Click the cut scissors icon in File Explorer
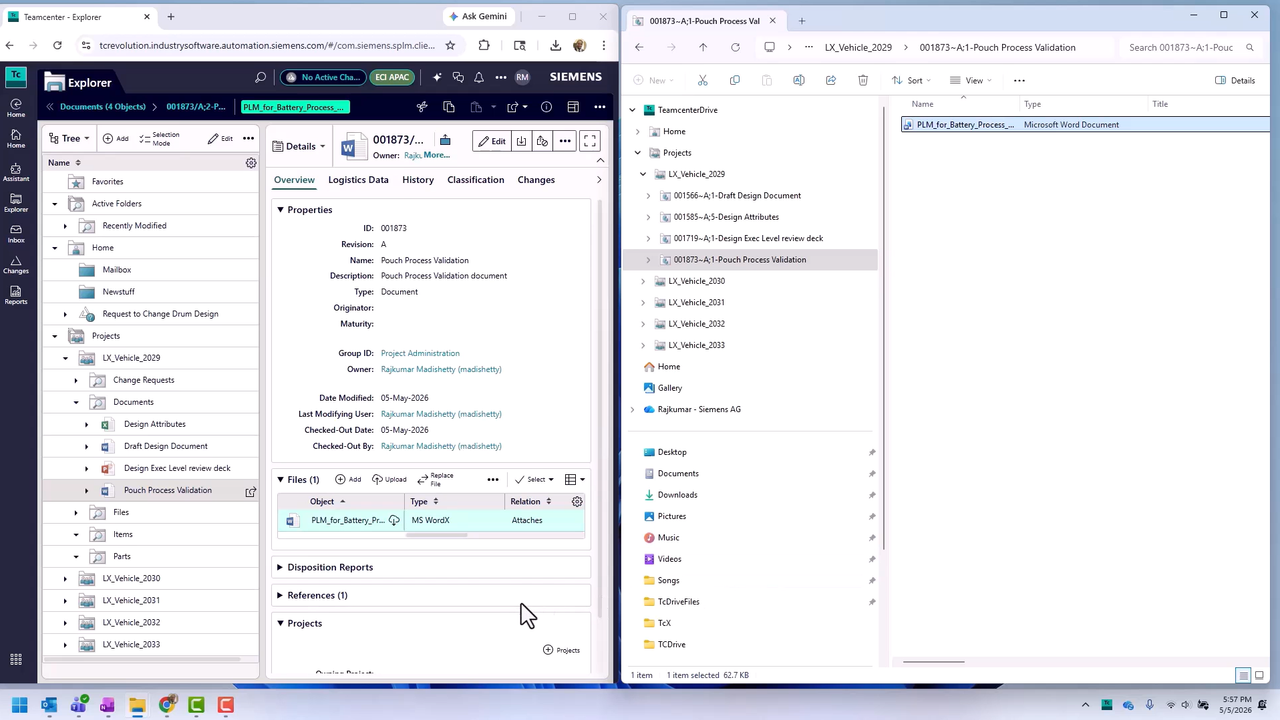Image resolution: width=1280 pixels, height=720 pixels. coord(703,80)
